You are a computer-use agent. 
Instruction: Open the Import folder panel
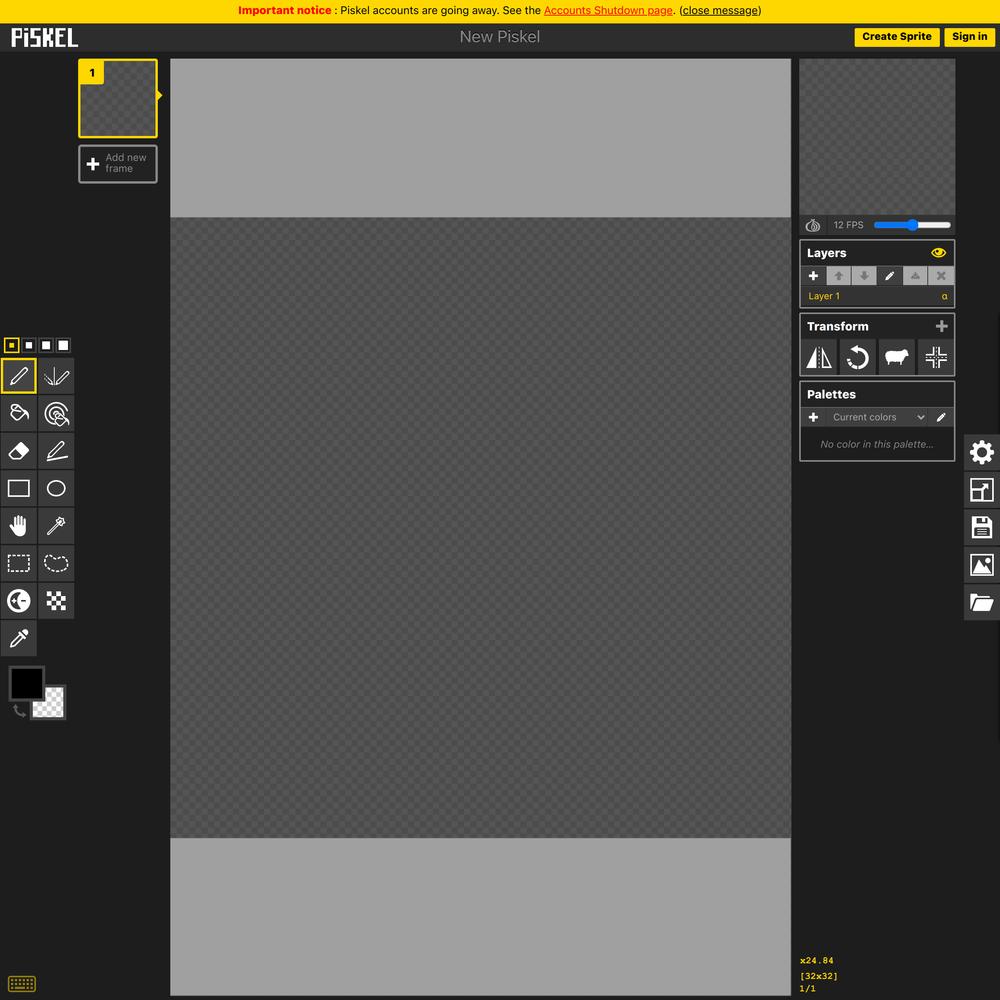click(x=982, y=602)
